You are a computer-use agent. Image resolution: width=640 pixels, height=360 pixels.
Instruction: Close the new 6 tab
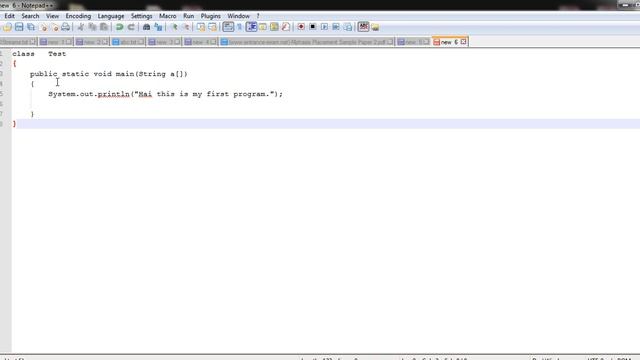coord(463,42)
